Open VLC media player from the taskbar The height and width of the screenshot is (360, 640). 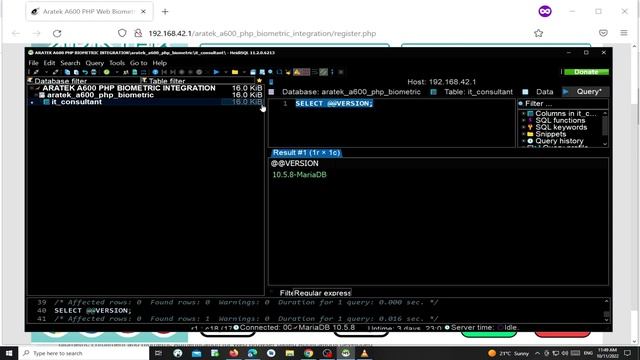(364, 353)
